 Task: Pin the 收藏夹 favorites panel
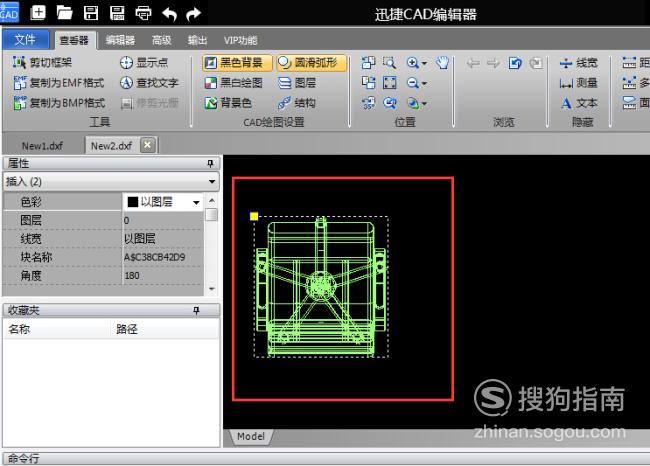point(196,310)
